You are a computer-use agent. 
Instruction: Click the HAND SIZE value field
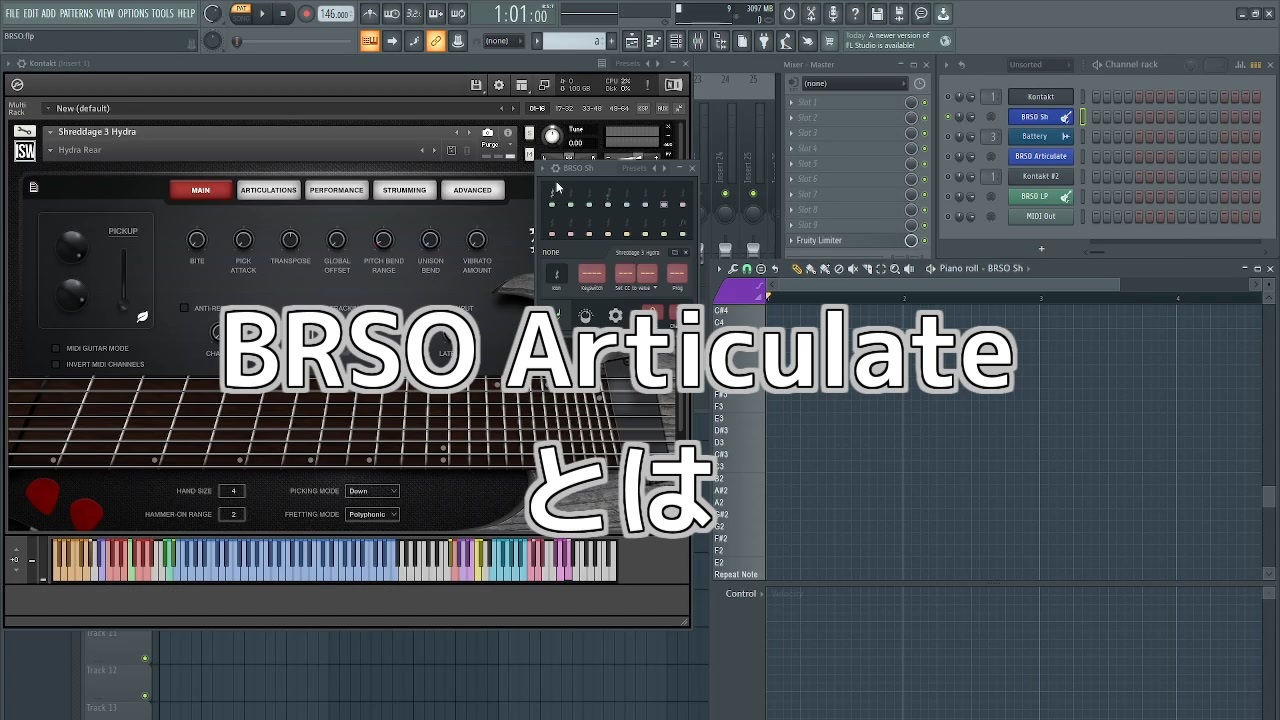click(x=233, y=491)
